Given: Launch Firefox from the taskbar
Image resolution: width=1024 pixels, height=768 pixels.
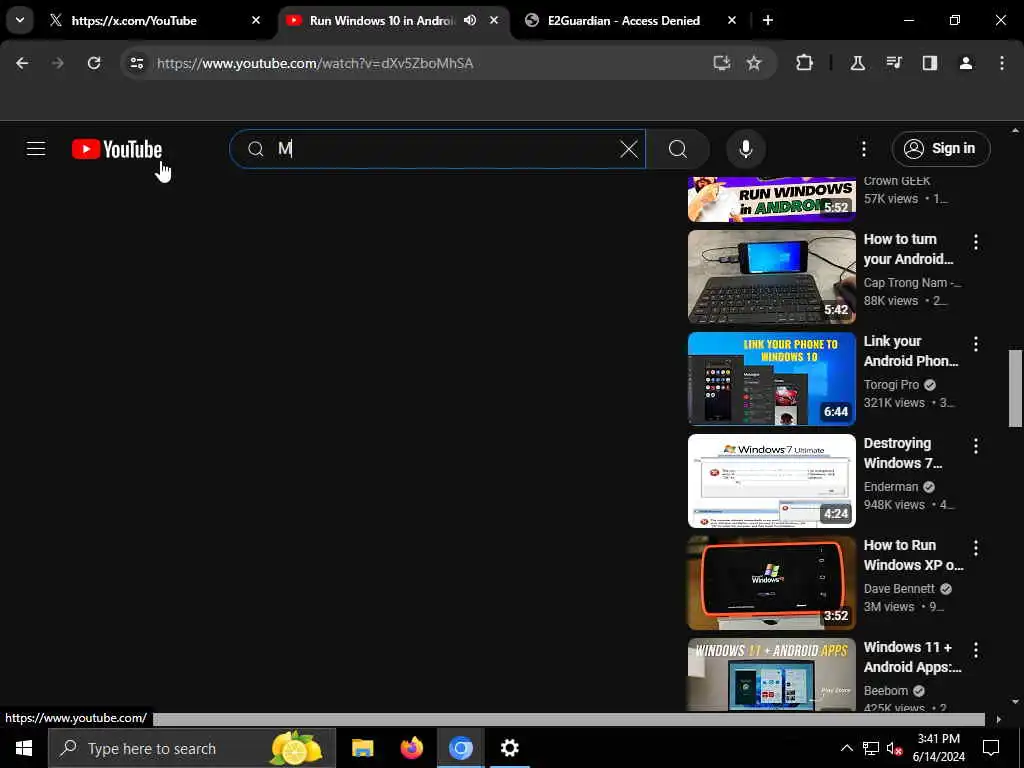Looking at the screenshot, I should tap(411, 748).
